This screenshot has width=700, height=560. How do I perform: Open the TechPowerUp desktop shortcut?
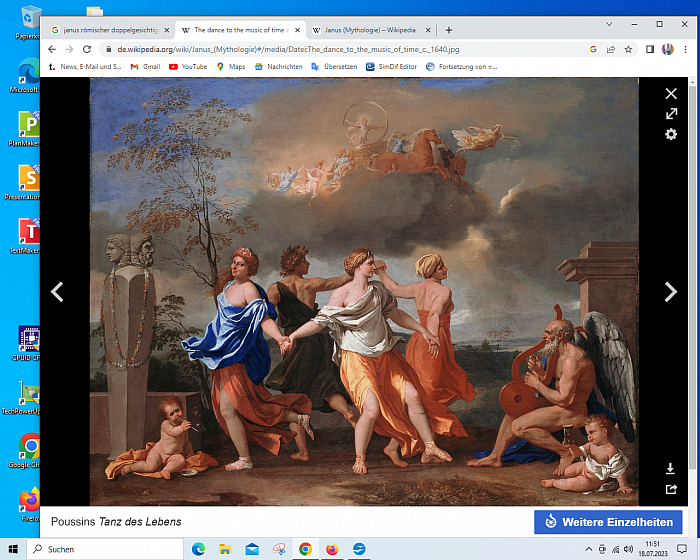click(22, 397)
